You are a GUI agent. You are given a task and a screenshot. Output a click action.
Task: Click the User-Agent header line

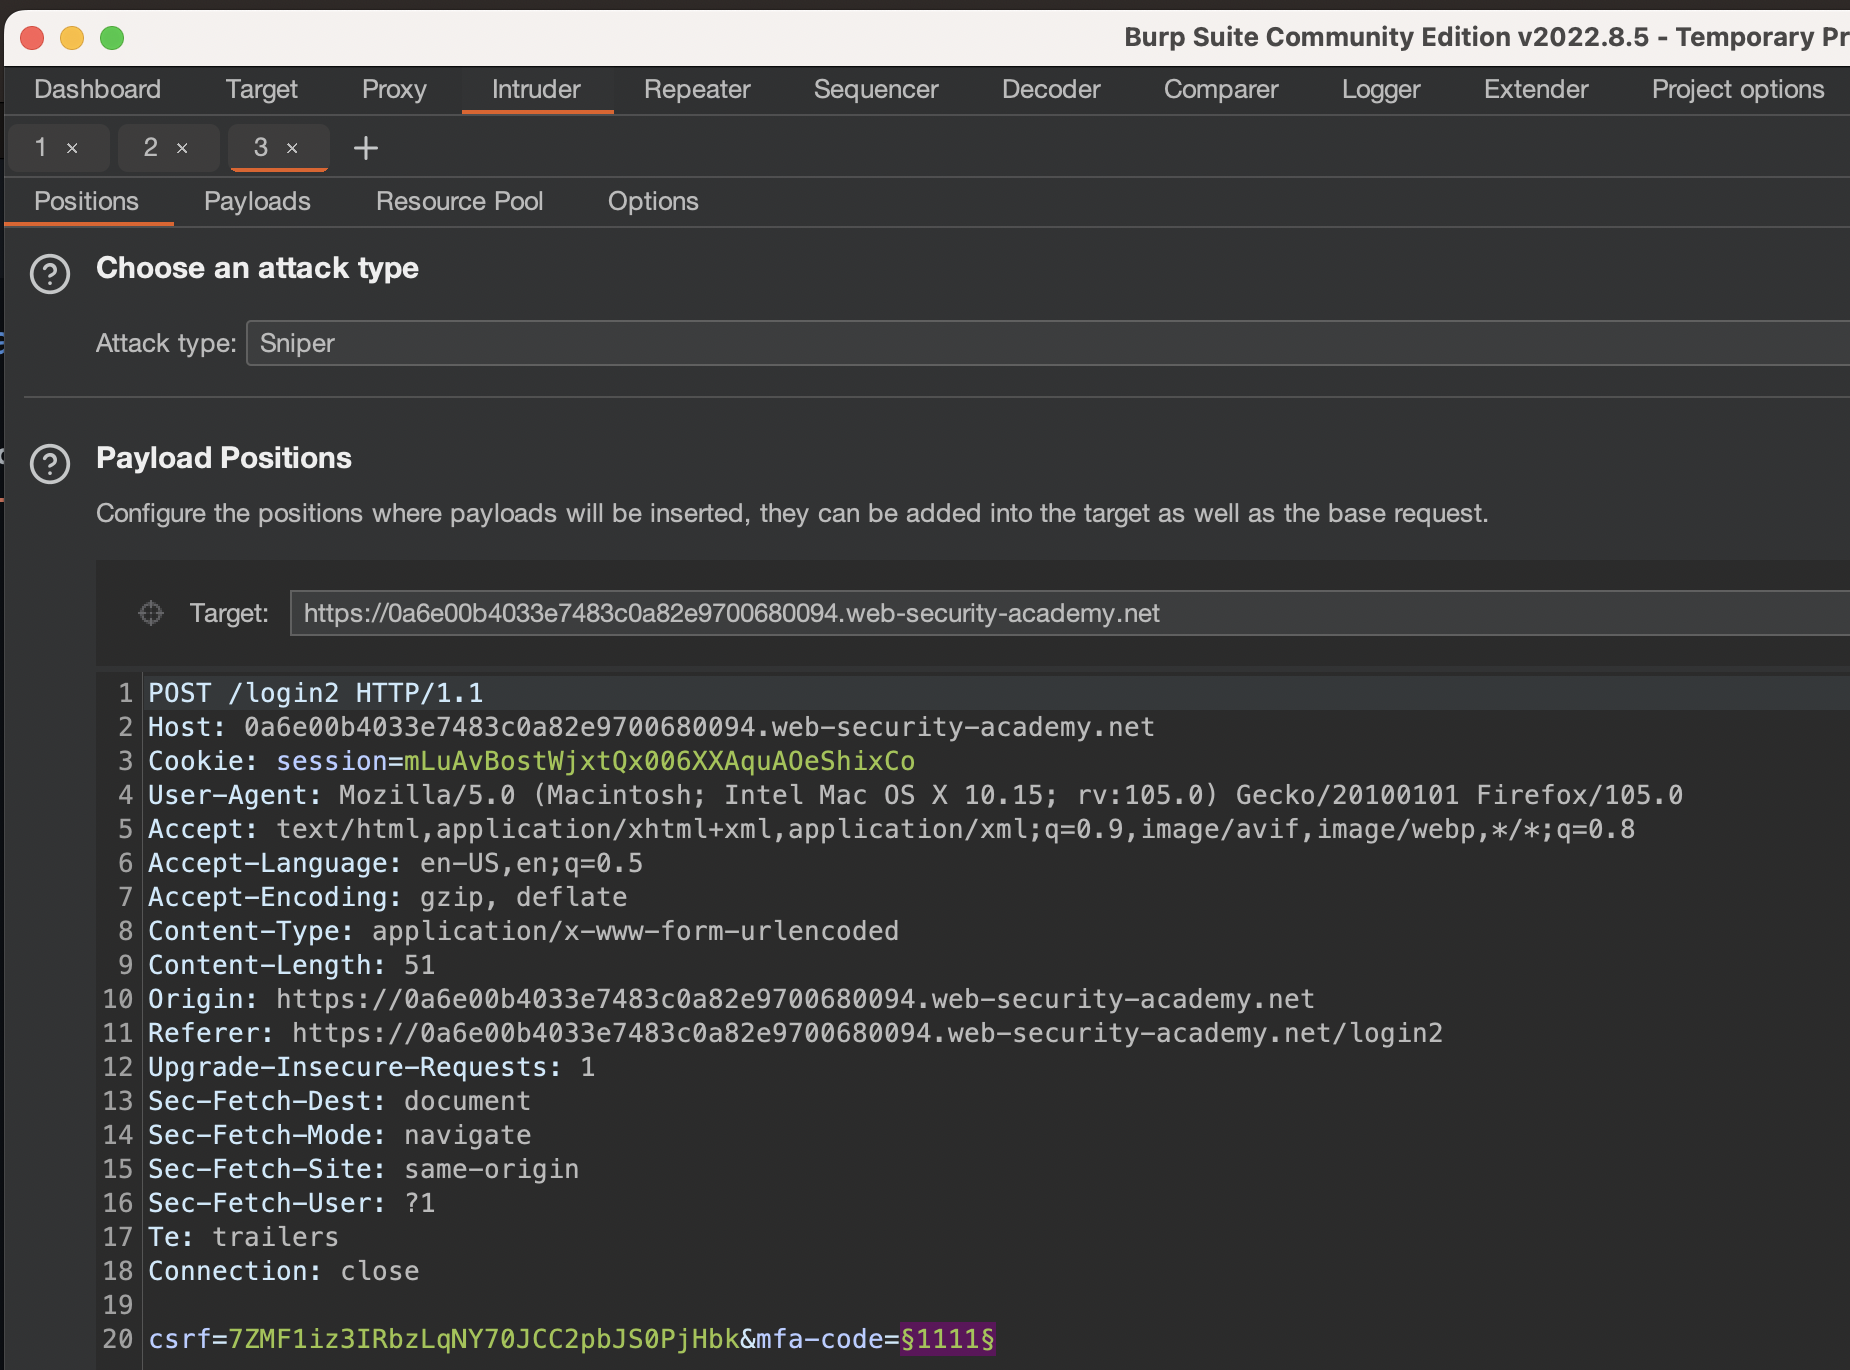pyautogui.click(x=915, y=795)
